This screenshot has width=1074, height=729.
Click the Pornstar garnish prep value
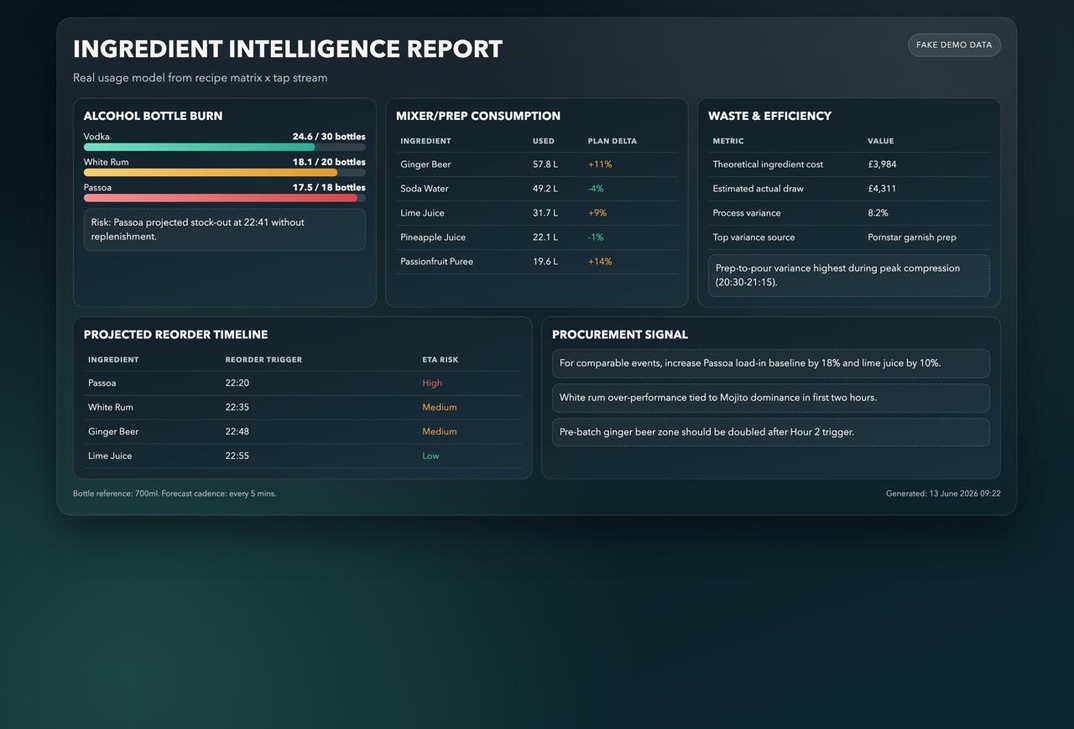[912, 237]
